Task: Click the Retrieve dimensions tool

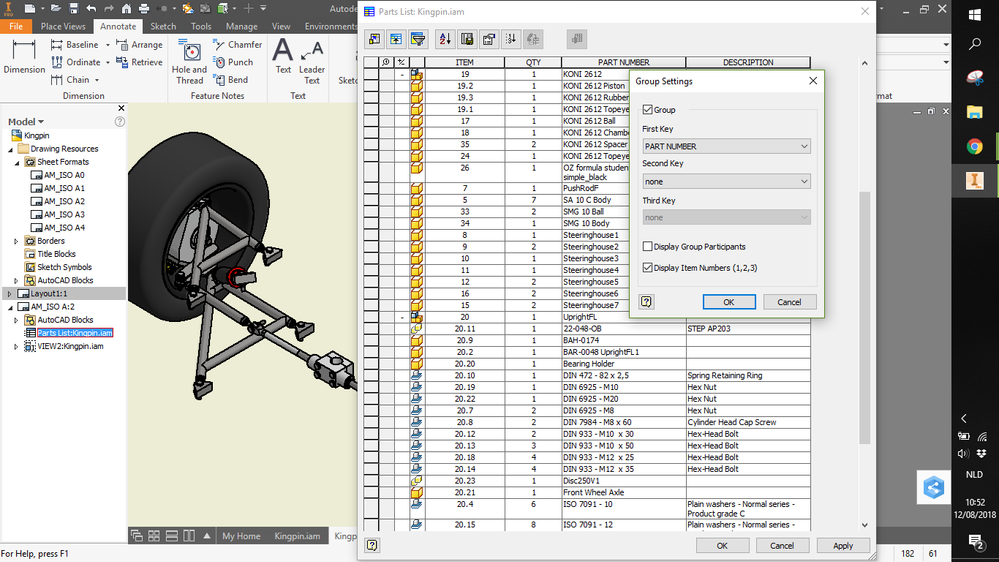Action: click(x=140, y=62)
